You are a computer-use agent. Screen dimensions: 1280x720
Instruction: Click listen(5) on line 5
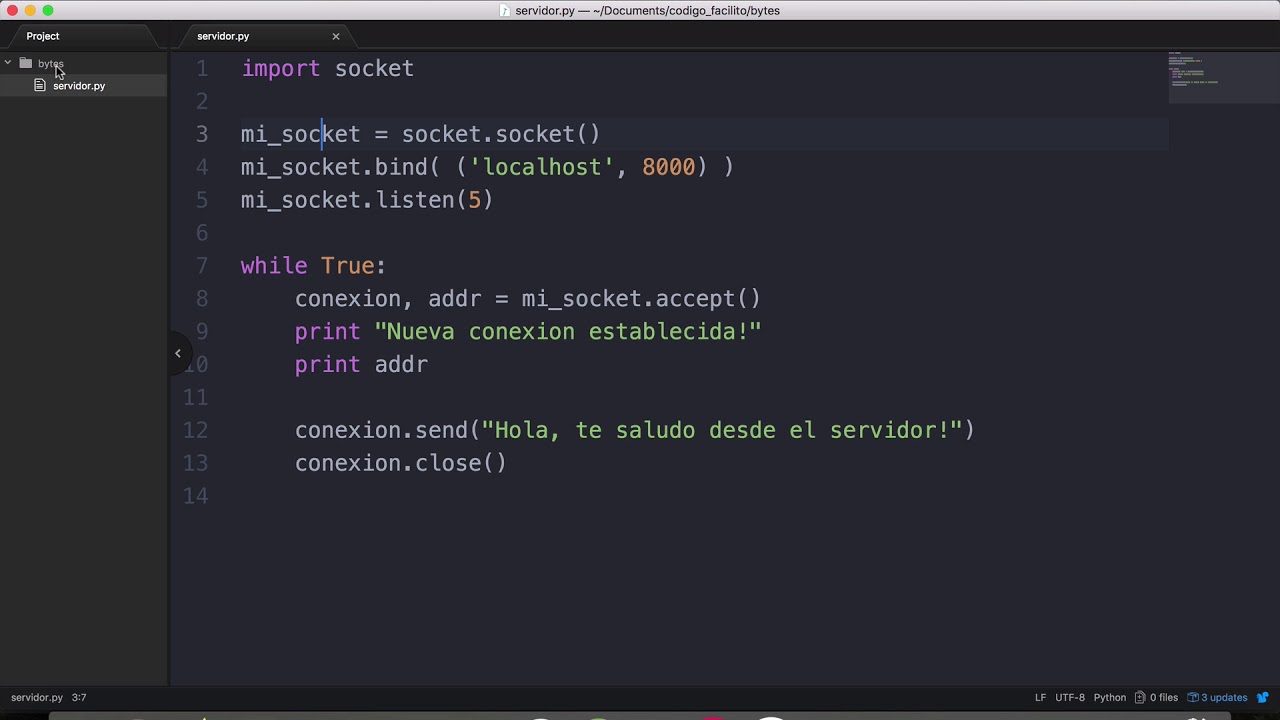click(435, 200)
